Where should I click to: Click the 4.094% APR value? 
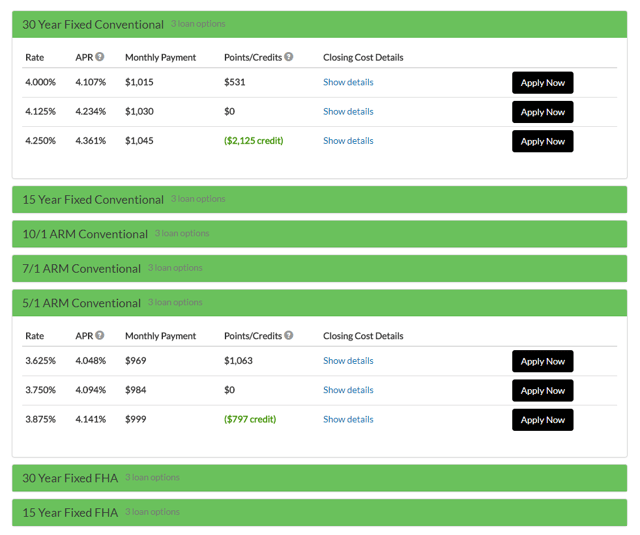pyautogui.click(x=91, y=390)
